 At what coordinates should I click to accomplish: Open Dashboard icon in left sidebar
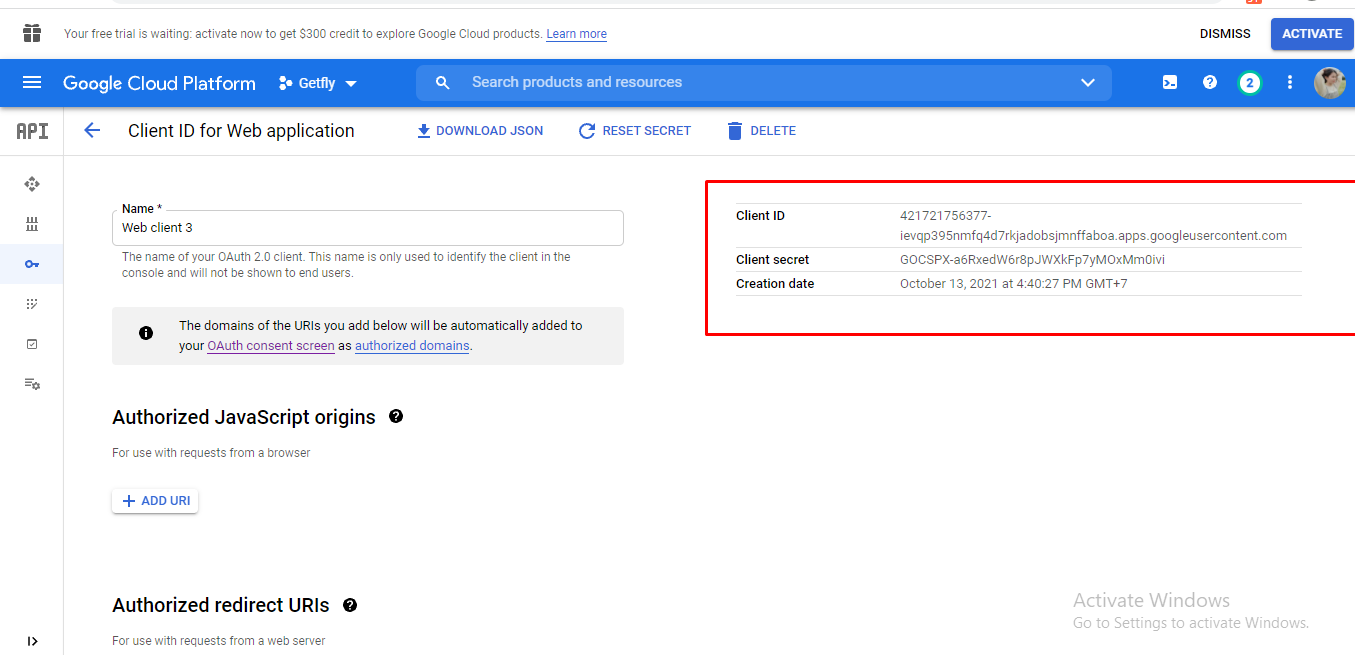pos(32,184)
